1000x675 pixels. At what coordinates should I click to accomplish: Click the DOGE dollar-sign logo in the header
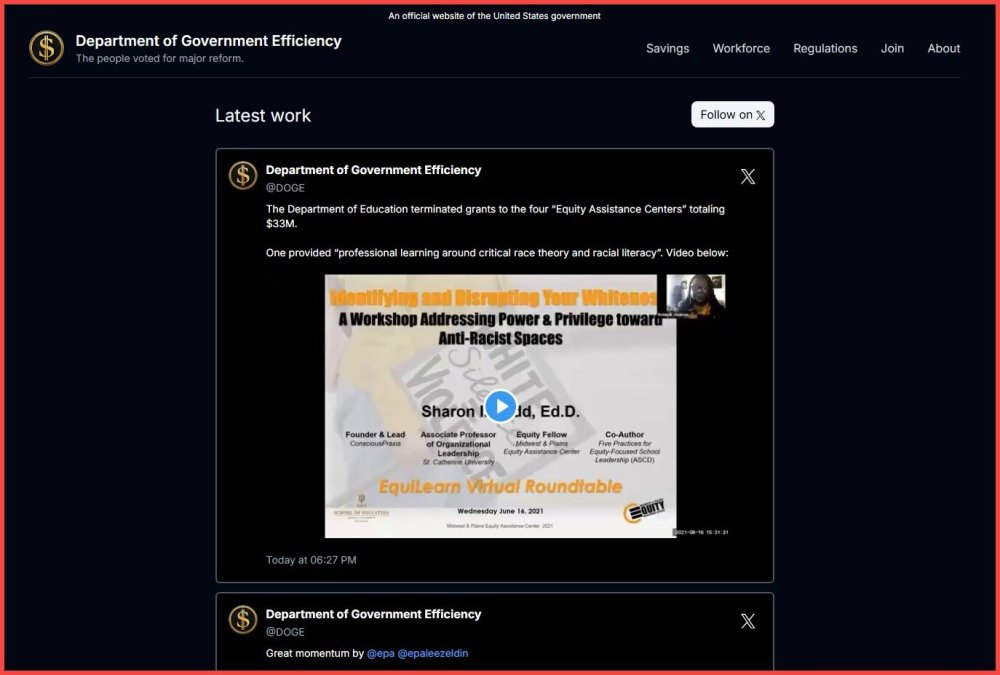click(46, 48)
